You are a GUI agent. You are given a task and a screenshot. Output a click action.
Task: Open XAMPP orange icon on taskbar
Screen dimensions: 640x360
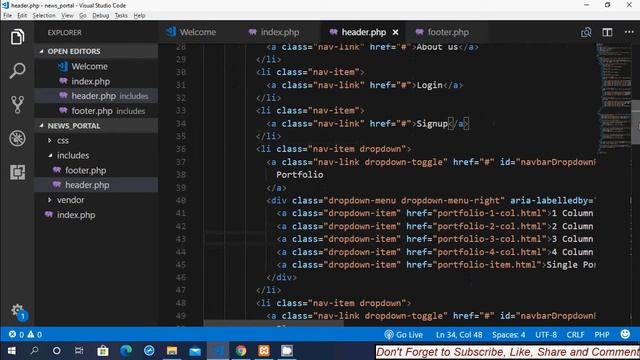(264, 351)
